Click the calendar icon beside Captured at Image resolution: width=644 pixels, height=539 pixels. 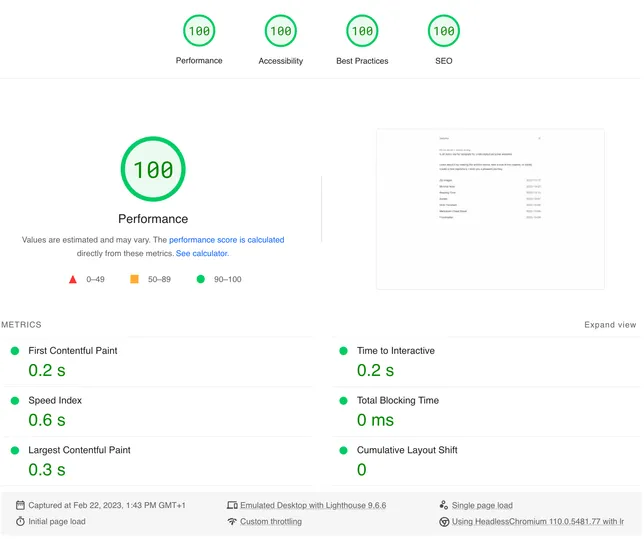pyautogui.click(x=21, y=505)
